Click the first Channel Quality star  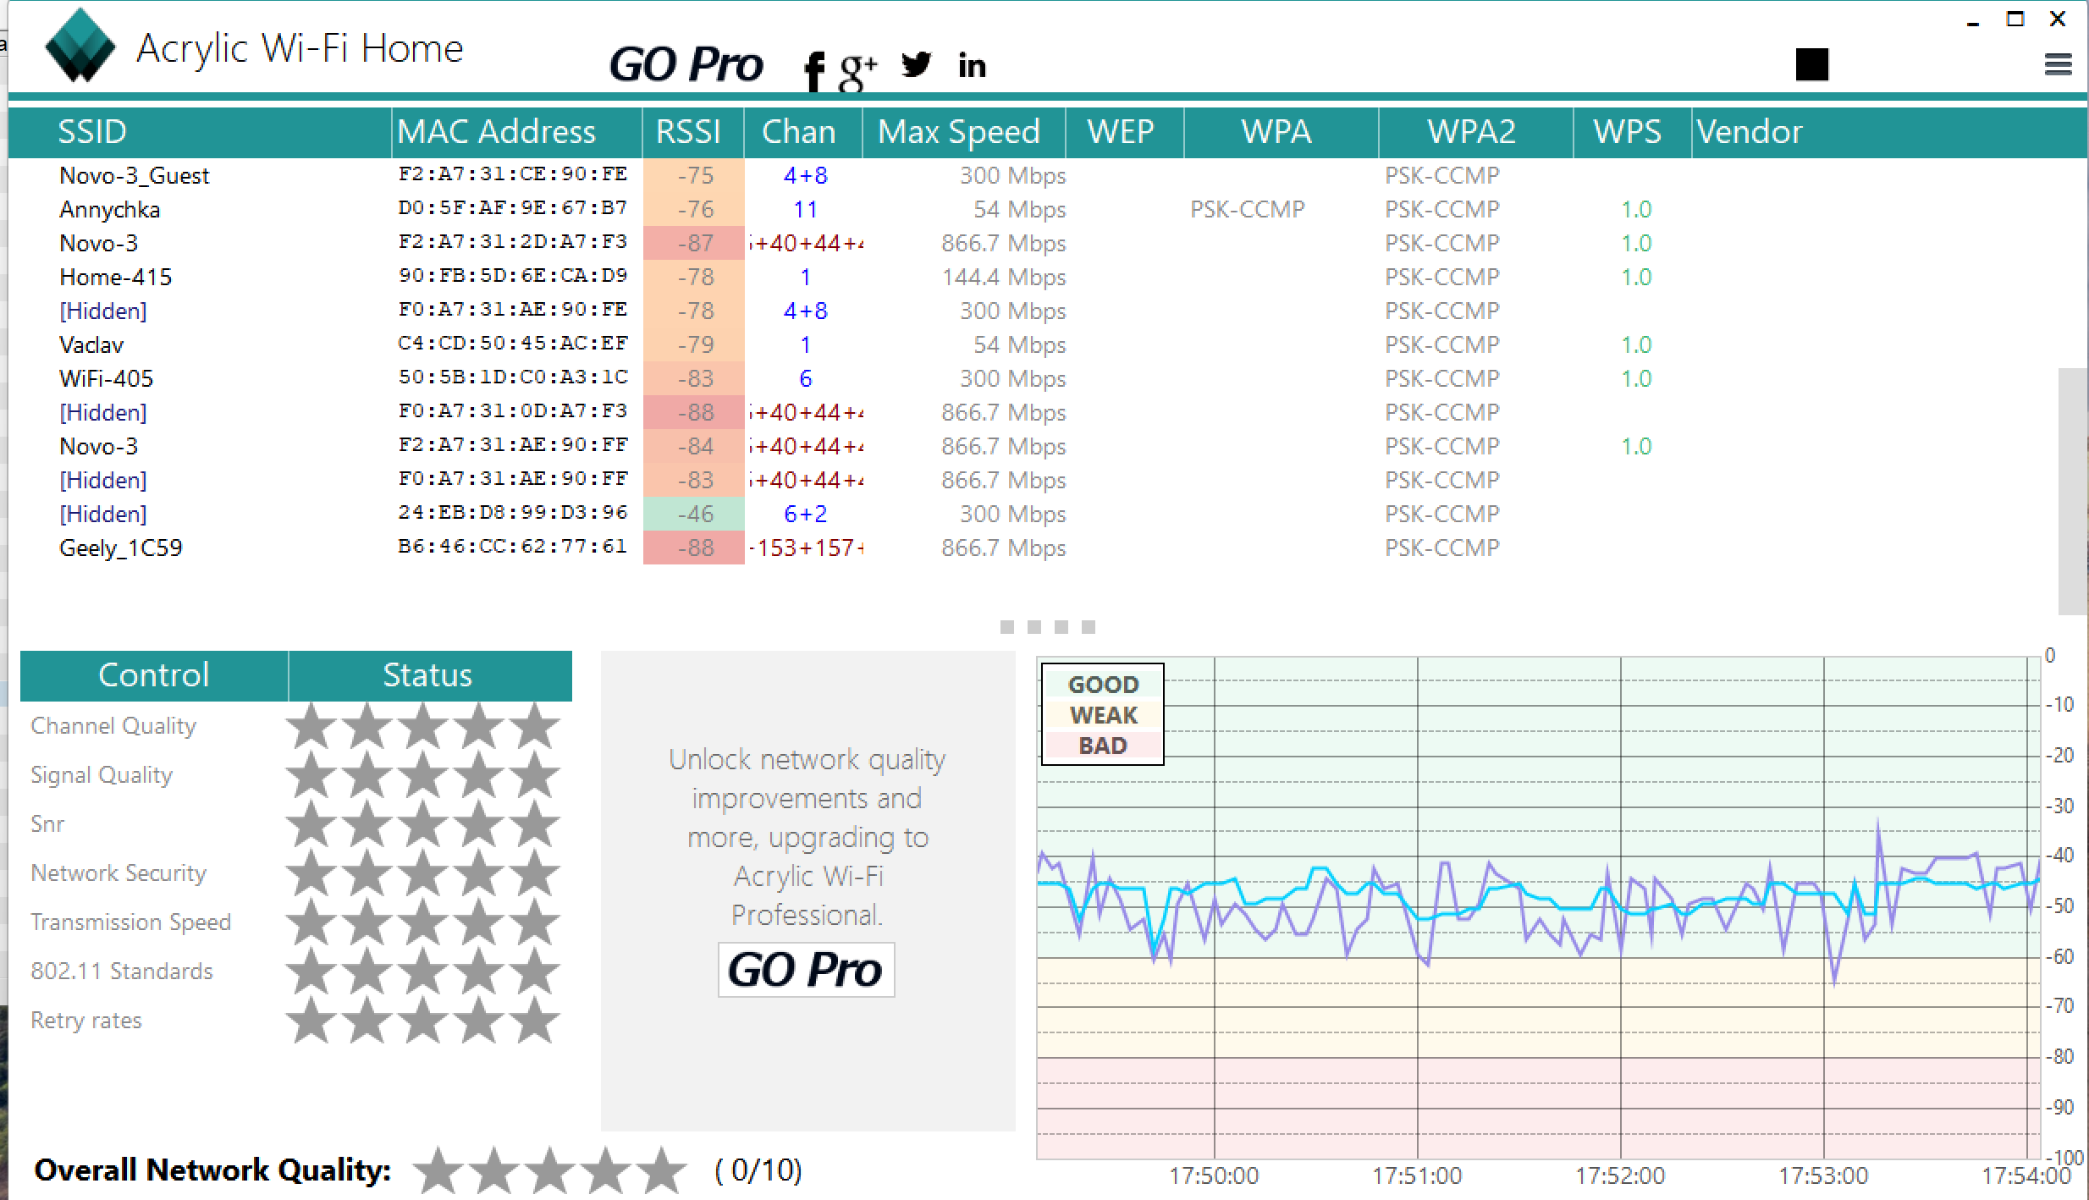point(311,726)
